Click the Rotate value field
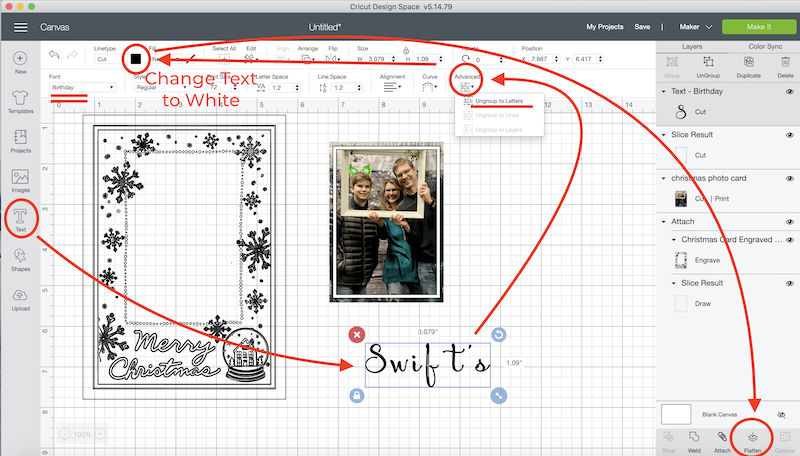 tap(486, 60)
